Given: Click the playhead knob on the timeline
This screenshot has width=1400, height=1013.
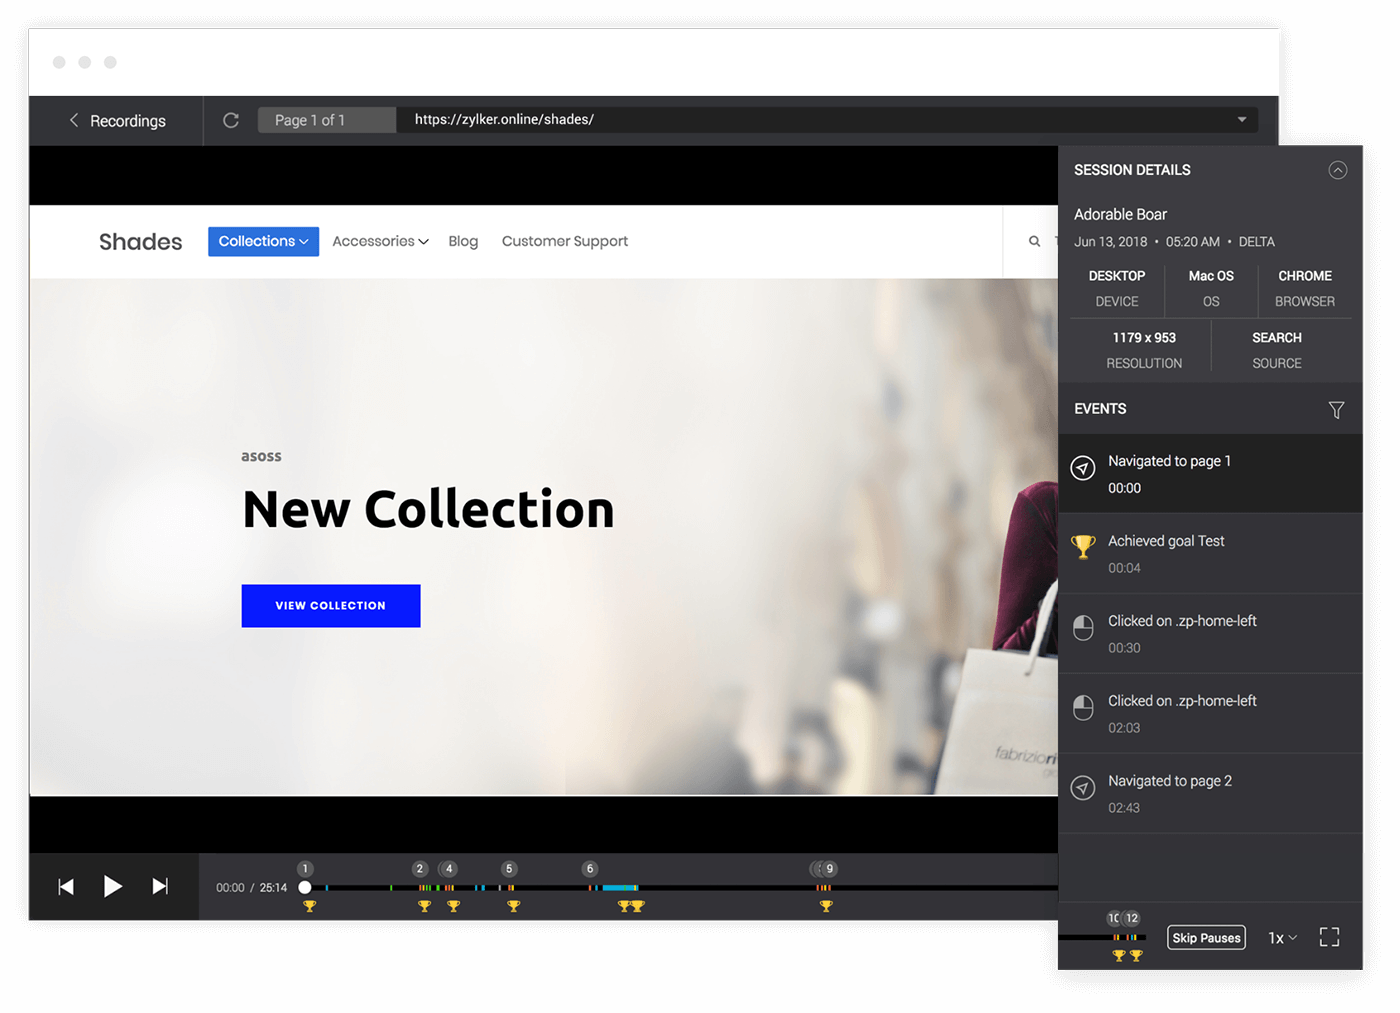Looking at the screenshot, I should pos(305,887).
